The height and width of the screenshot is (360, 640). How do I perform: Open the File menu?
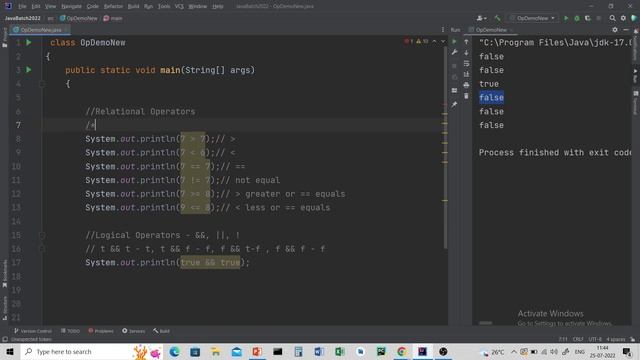pyautogui.click(x=22, y=6)
